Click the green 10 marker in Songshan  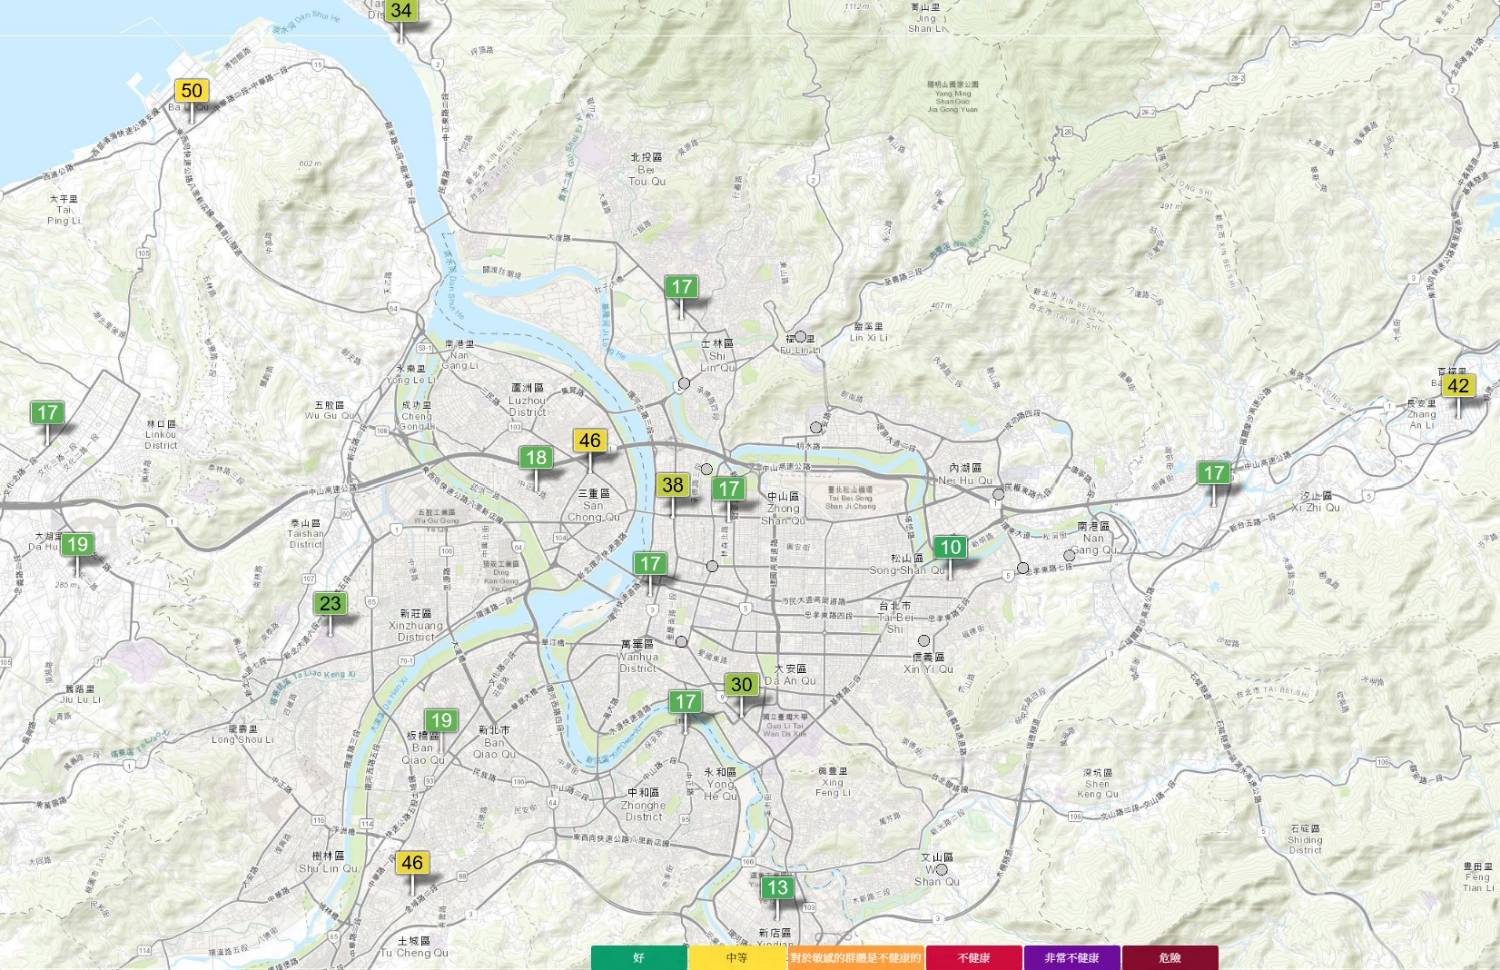click(x=950, y=547)
